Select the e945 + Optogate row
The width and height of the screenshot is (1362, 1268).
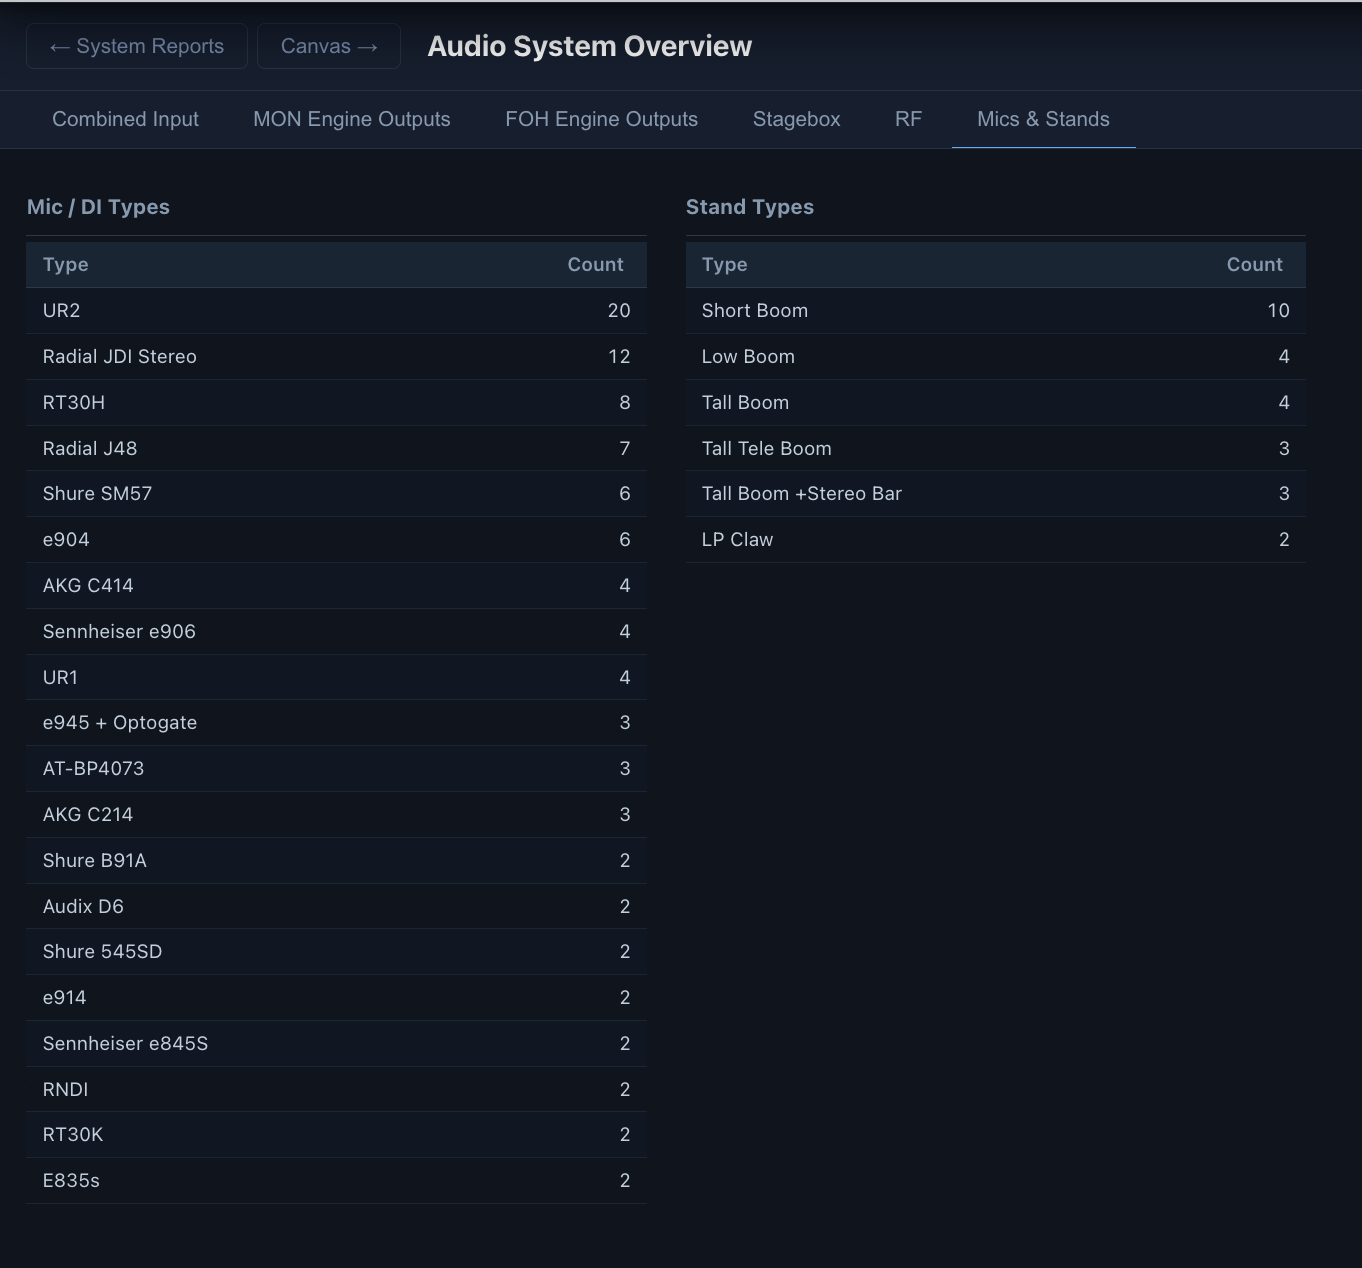point(336,723)
